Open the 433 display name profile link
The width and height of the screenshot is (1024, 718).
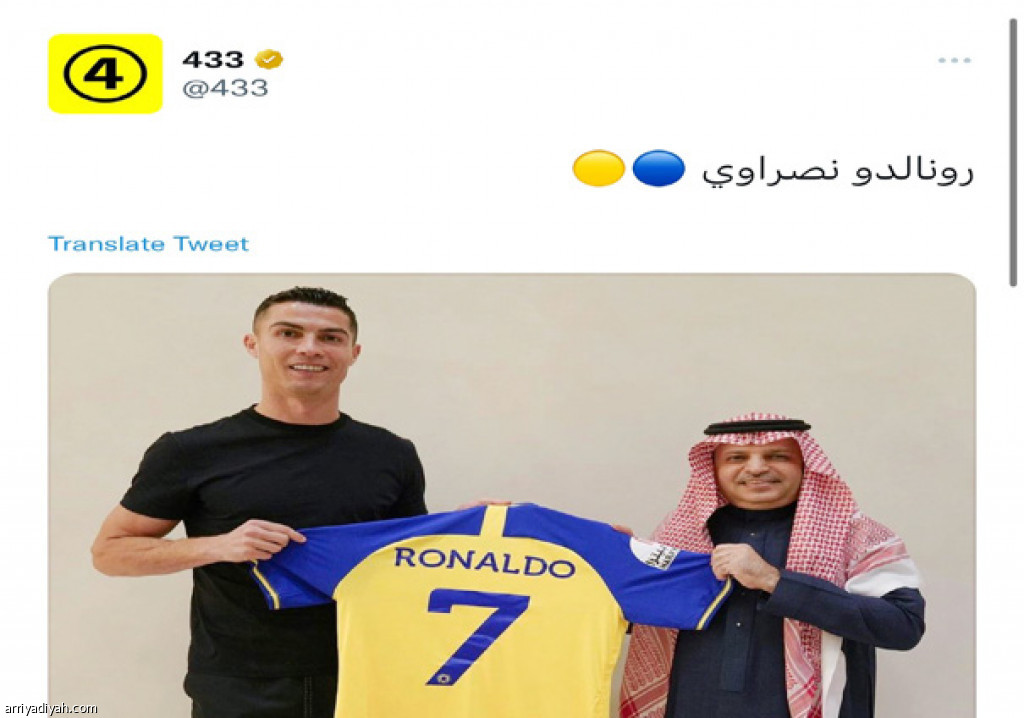[x=213, y=59]
